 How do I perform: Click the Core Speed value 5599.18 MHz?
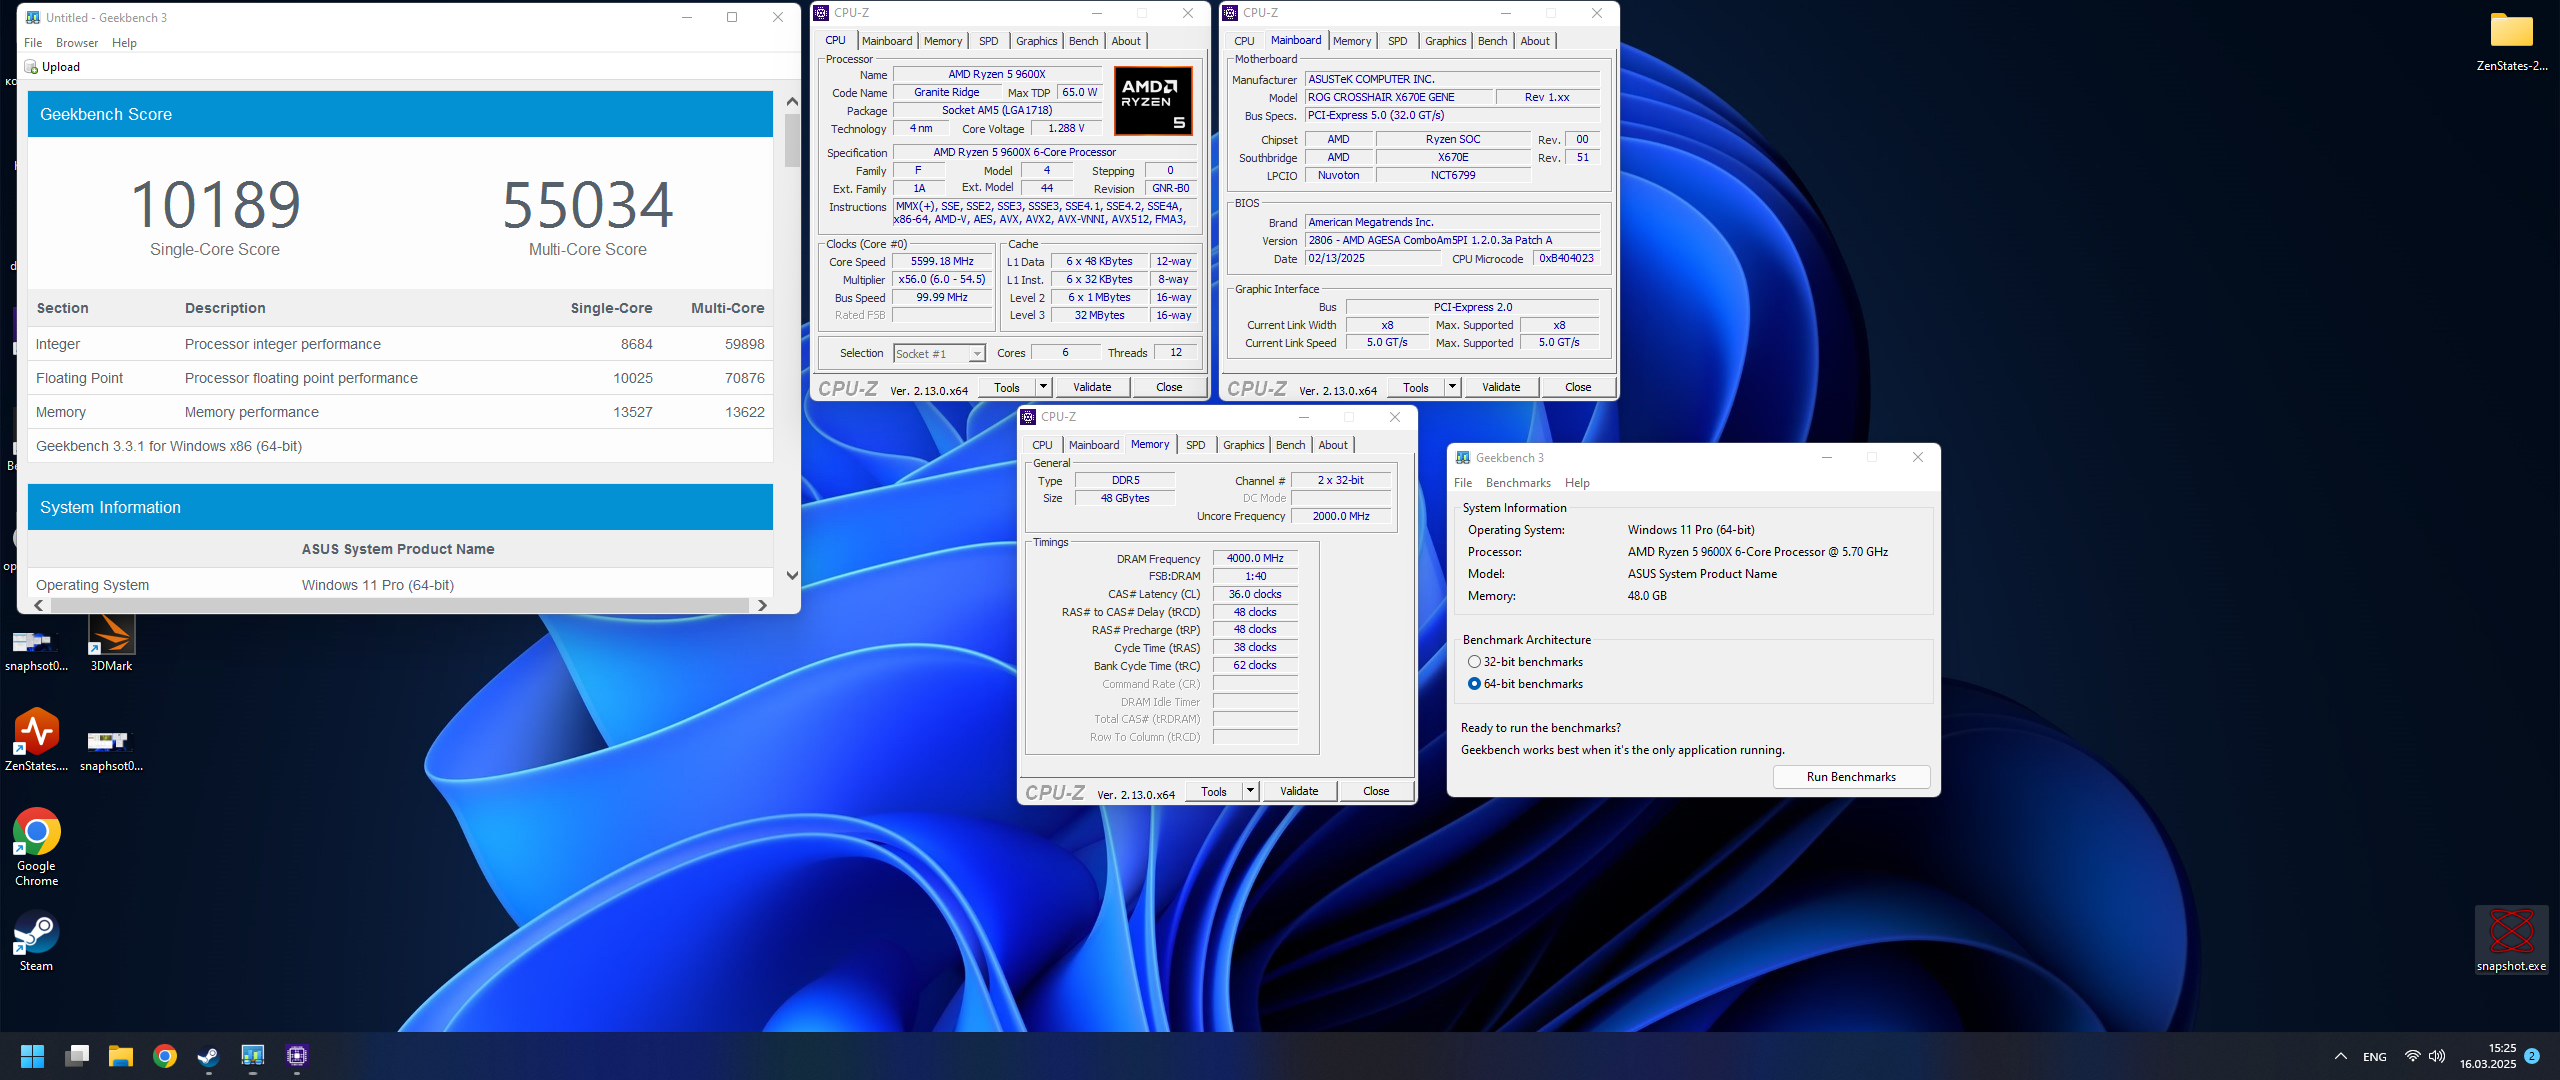(942, 262)
